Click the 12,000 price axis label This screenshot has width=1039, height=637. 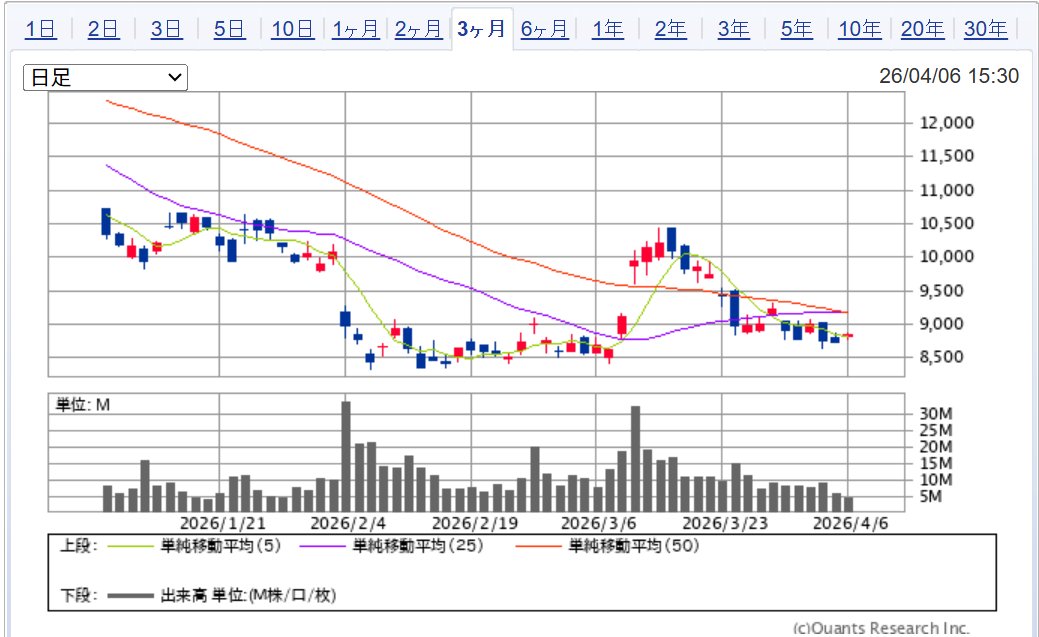947,123
